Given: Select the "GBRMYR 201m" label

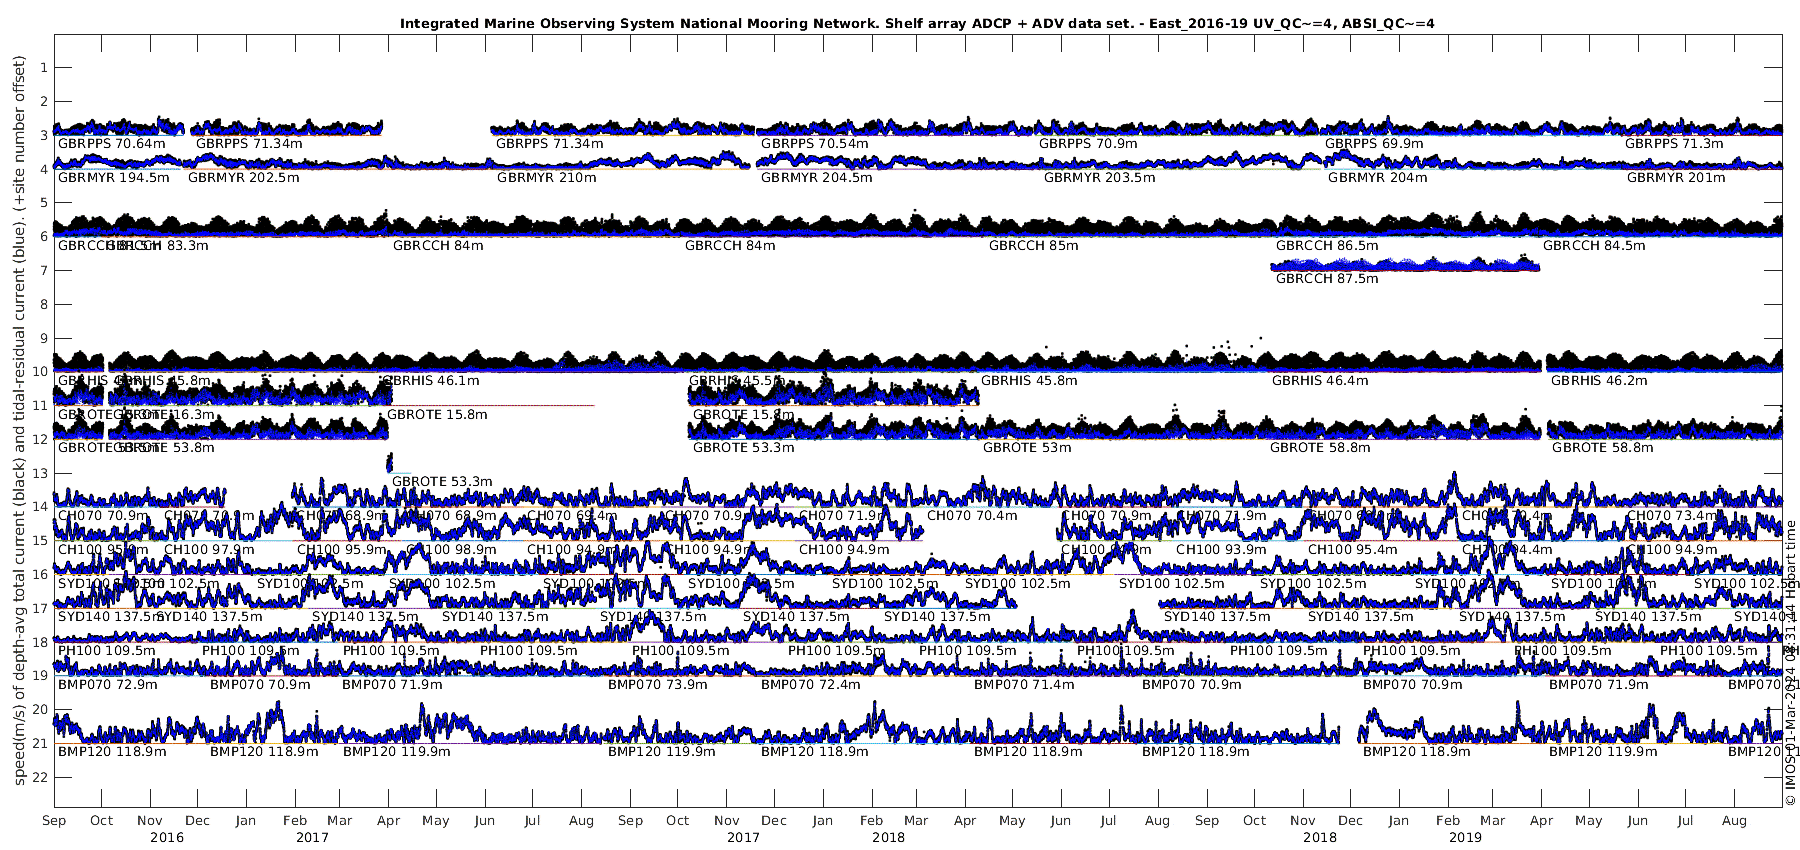Looking at the screenshot, I should tap(1676, 178).
